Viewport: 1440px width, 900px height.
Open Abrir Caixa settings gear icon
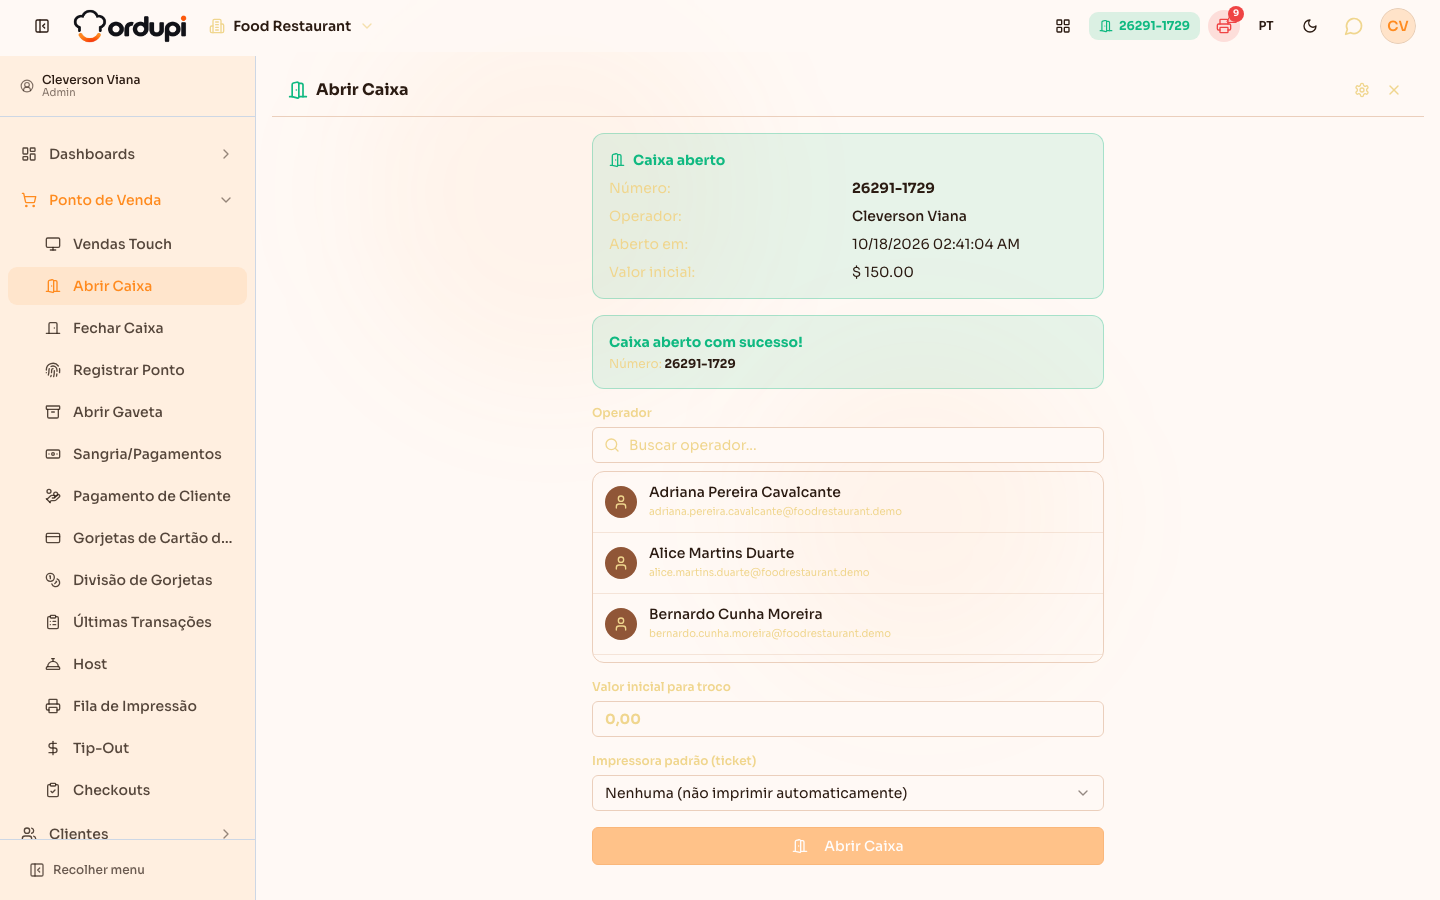pyautogui.click(x=1362, y=90)
